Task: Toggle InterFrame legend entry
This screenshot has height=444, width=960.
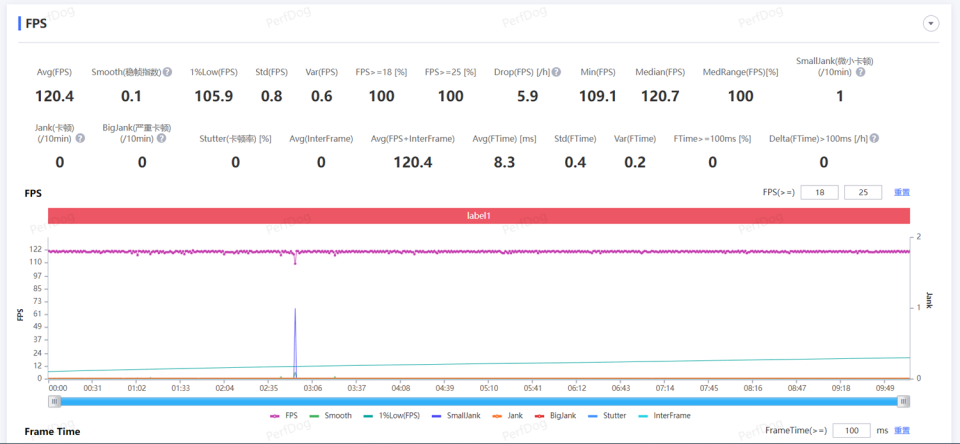Action: point(662,415)
